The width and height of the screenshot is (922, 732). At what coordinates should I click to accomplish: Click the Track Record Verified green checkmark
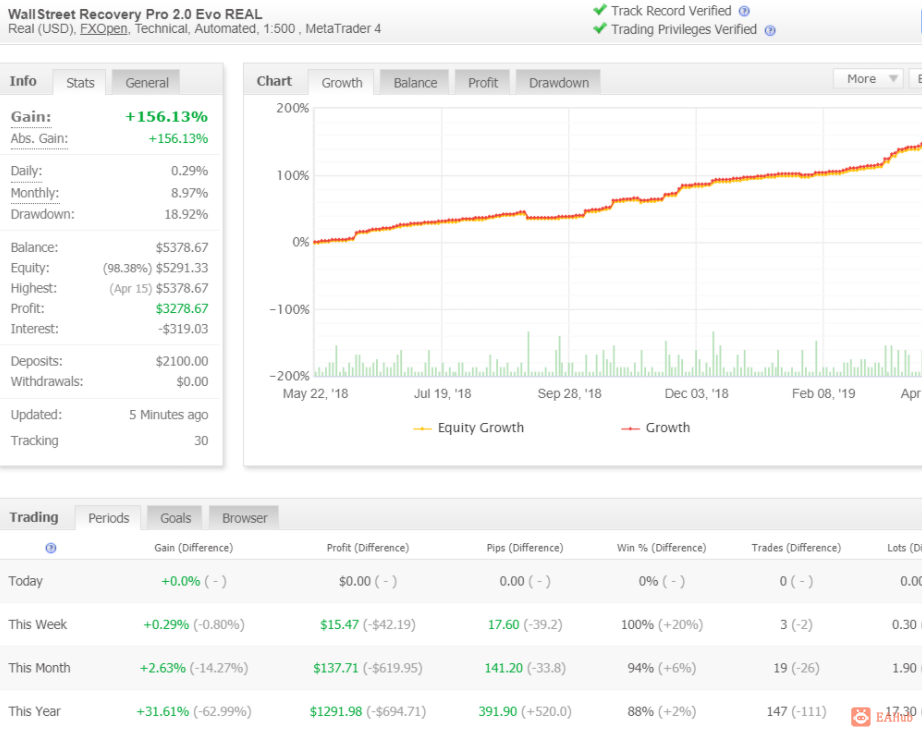pyautogui.click(x=600, y=10)
